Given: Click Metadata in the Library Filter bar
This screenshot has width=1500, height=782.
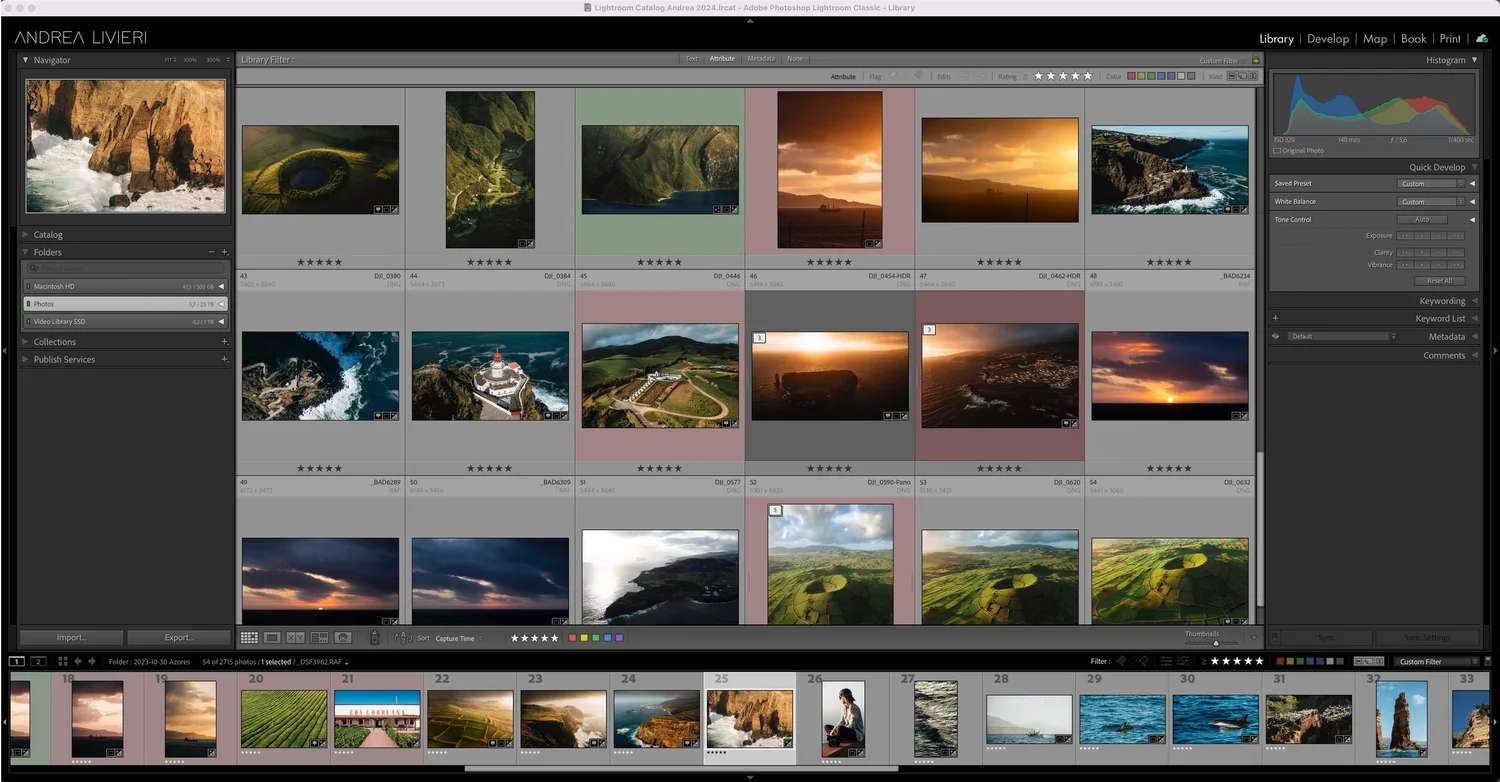Looking at the screenshot, I should (x=760, y=58).
